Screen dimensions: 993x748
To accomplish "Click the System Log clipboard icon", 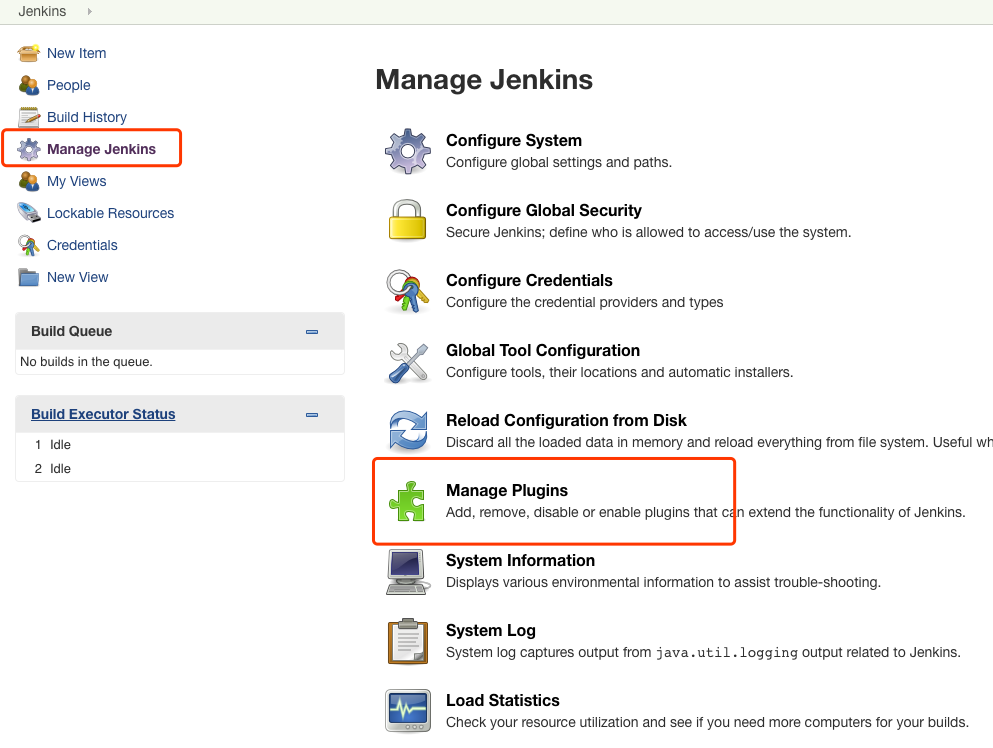I will 407,641.
